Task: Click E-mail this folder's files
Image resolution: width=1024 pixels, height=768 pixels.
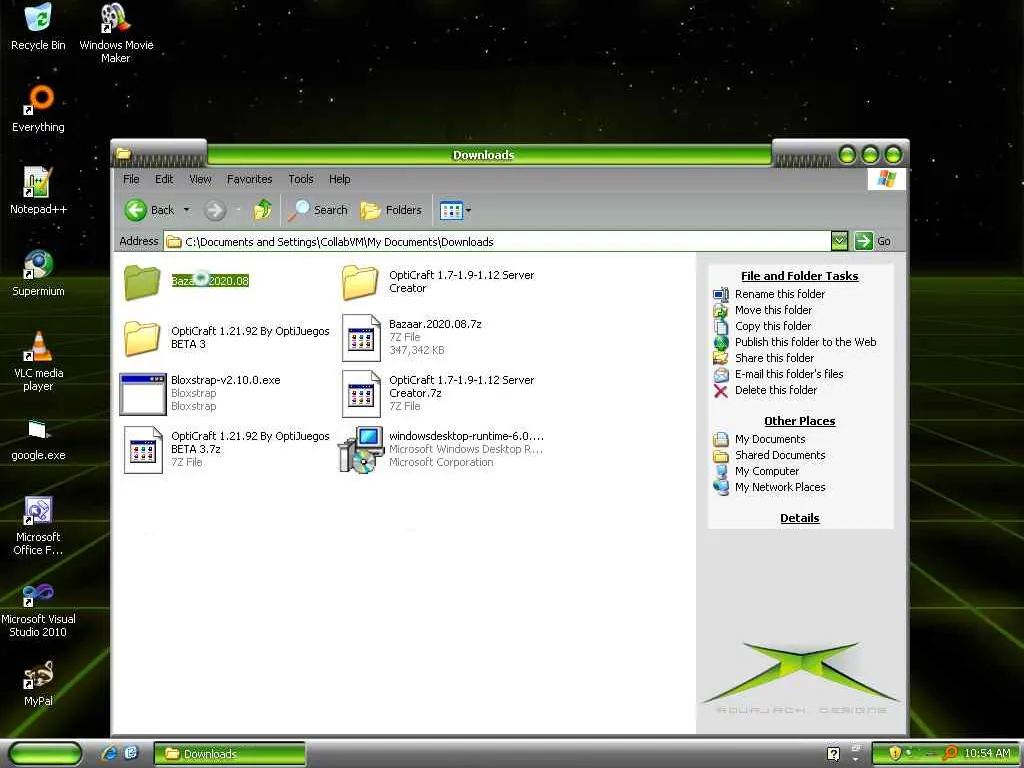Action: (x=789, y=374)
